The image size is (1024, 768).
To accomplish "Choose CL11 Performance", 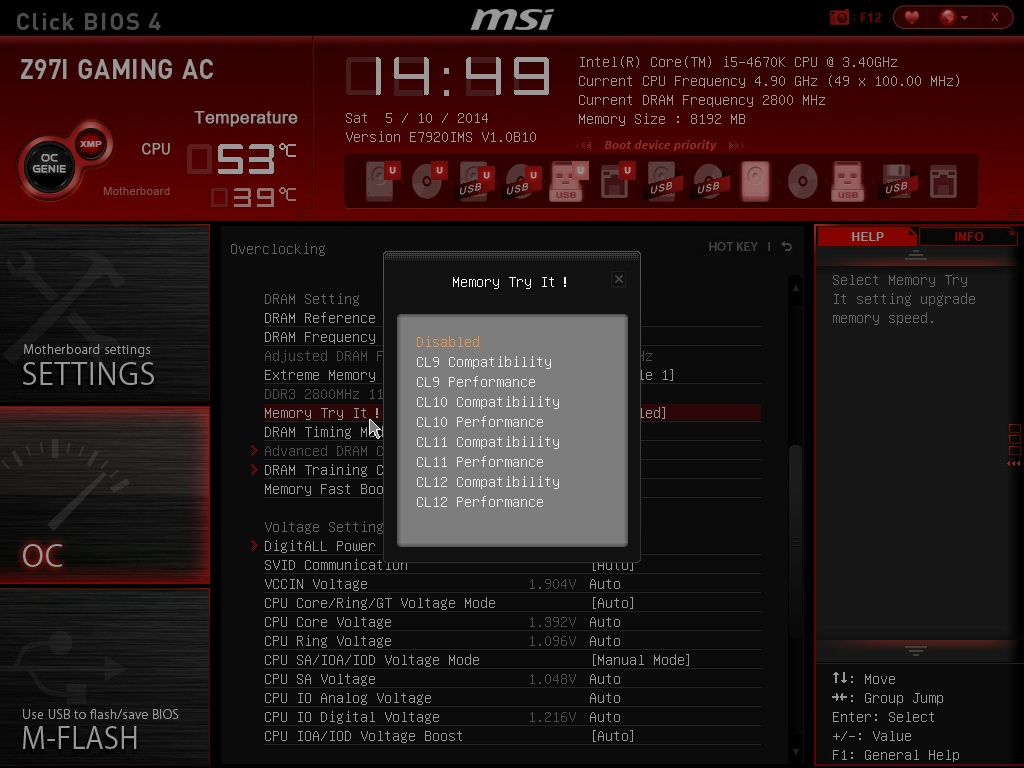I will tap(479, 462).
